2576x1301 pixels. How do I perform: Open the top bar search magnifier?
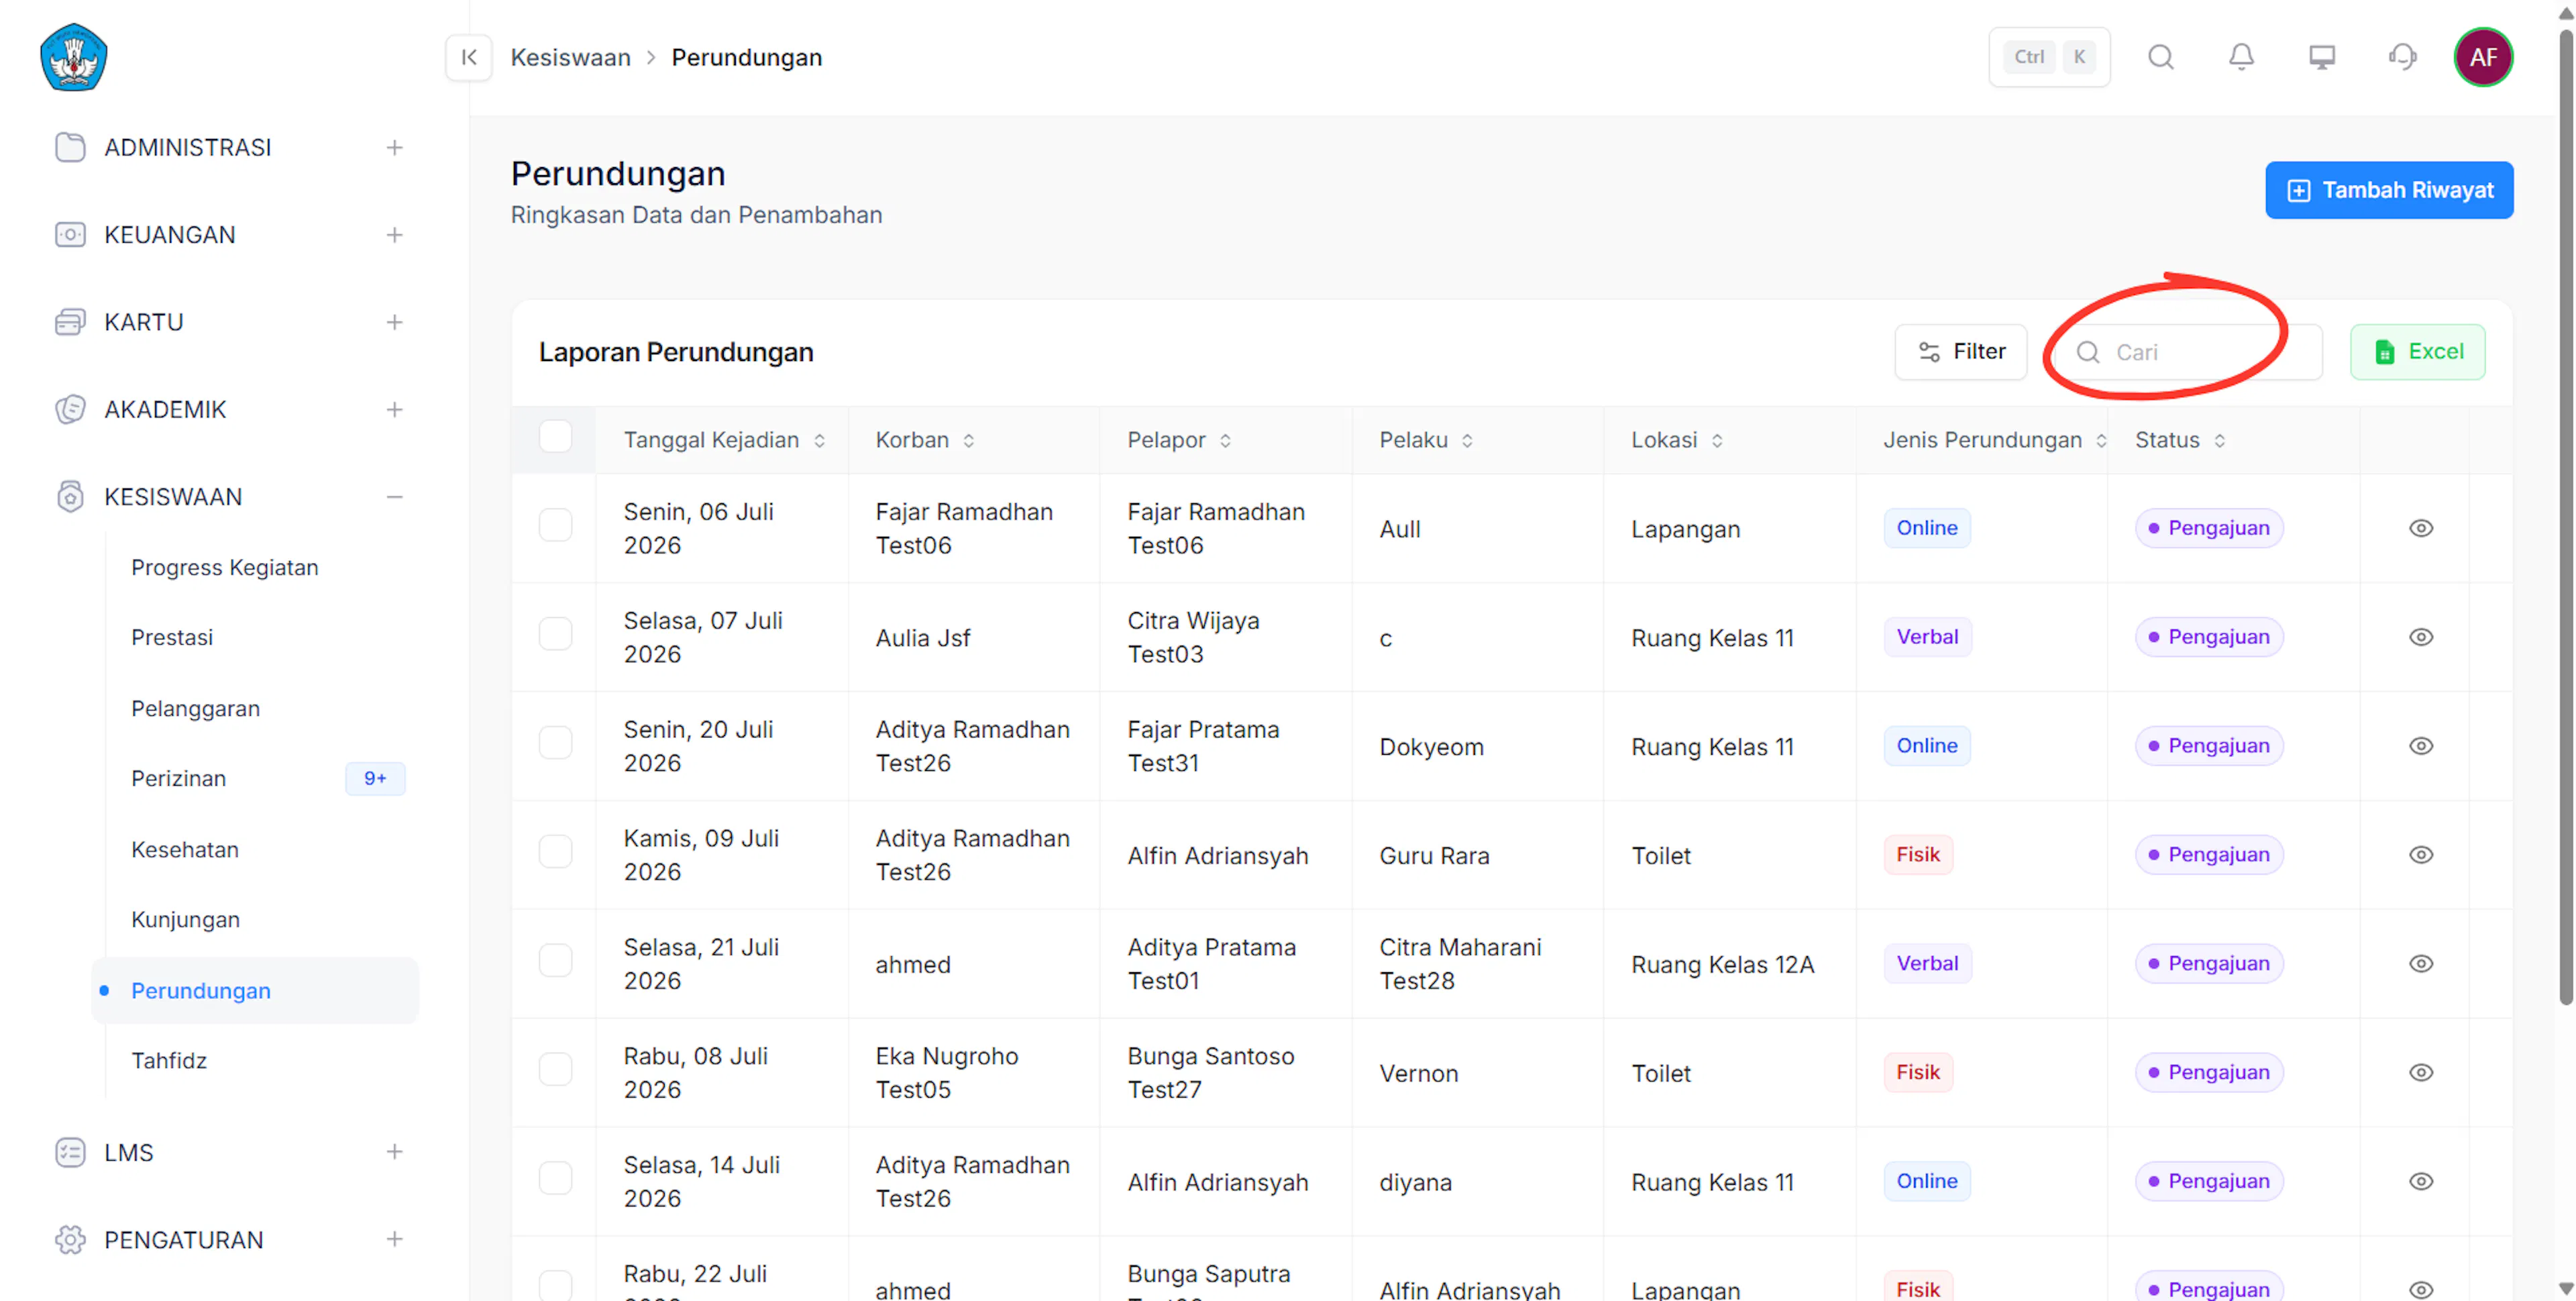2161,57
